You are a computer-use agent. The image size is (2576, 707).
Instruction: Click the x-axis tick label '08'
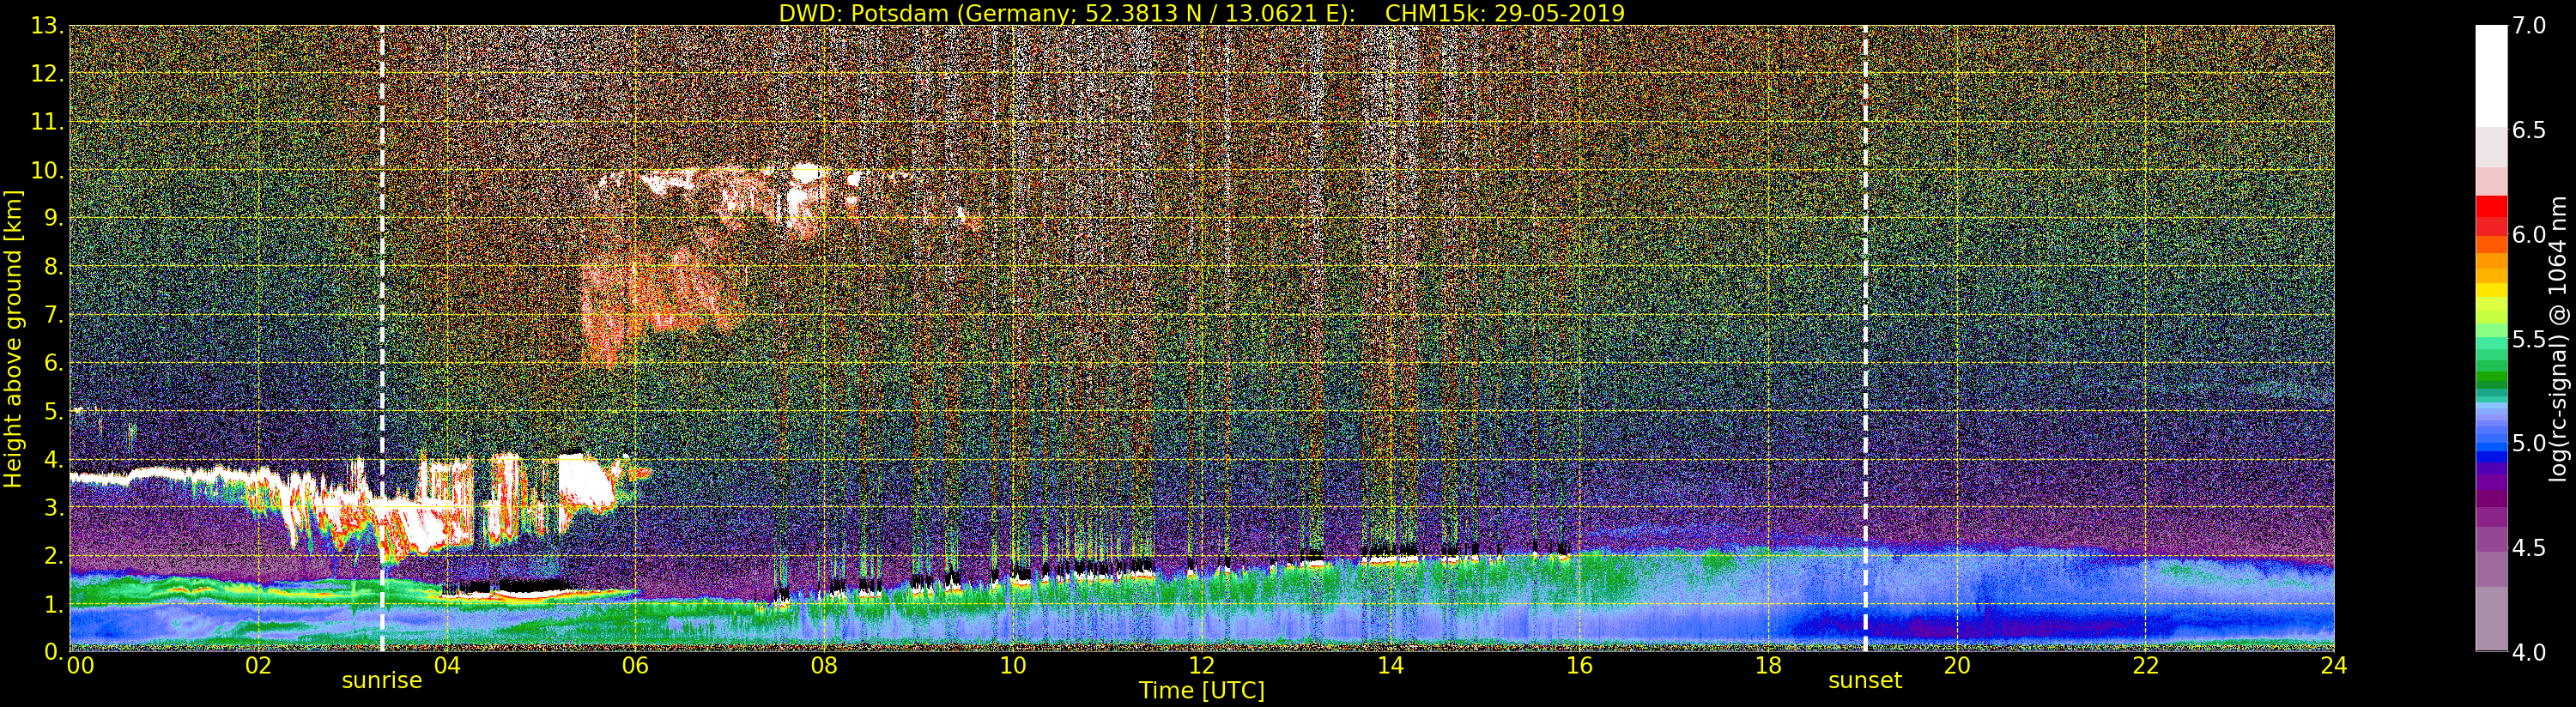(824, 665)
